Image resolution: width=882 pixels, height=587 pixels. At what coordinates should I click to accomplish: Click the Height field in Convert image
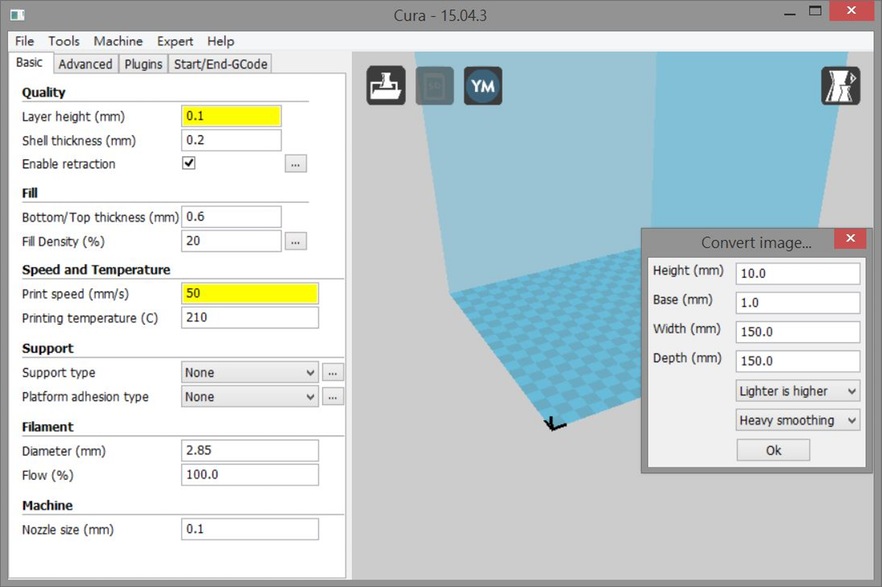tap(798, 273)
